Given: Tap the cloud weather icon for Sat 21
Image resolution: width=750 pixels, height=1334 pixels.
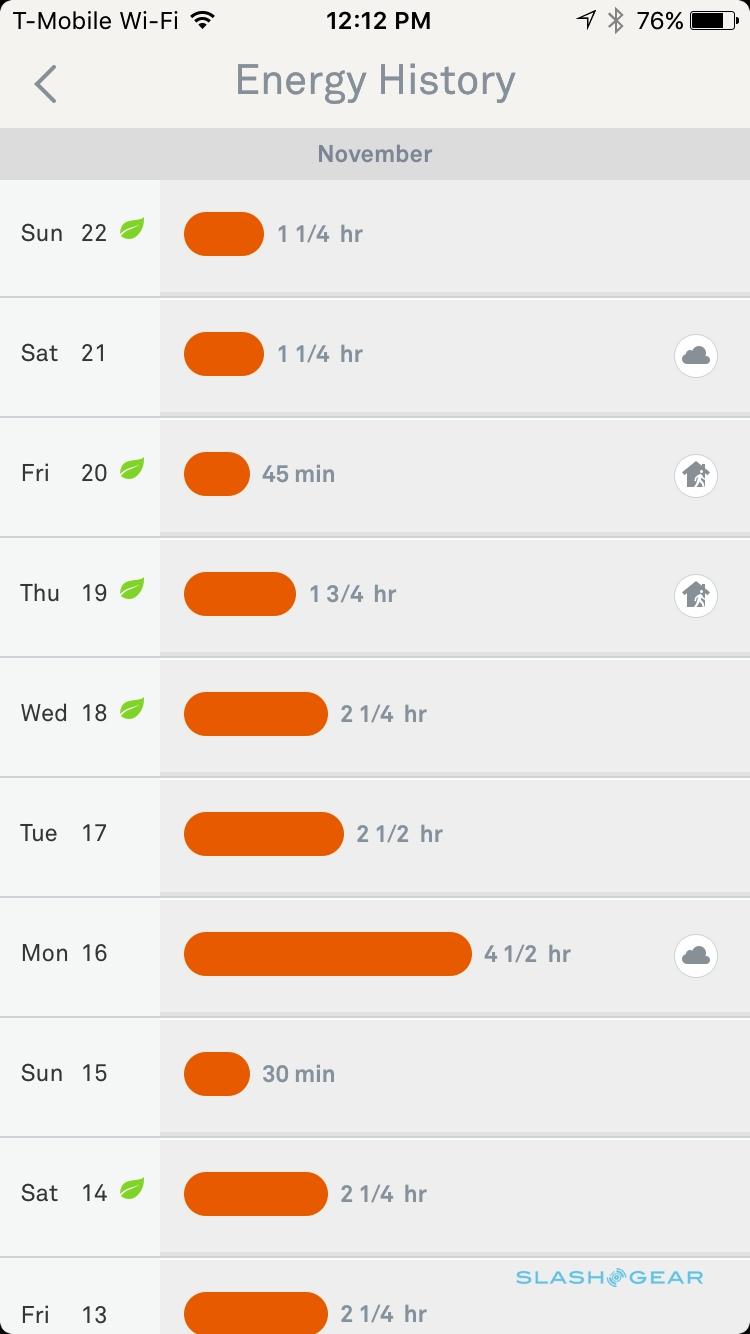Looking at the screenshot, I should click(x=695, y=355).
